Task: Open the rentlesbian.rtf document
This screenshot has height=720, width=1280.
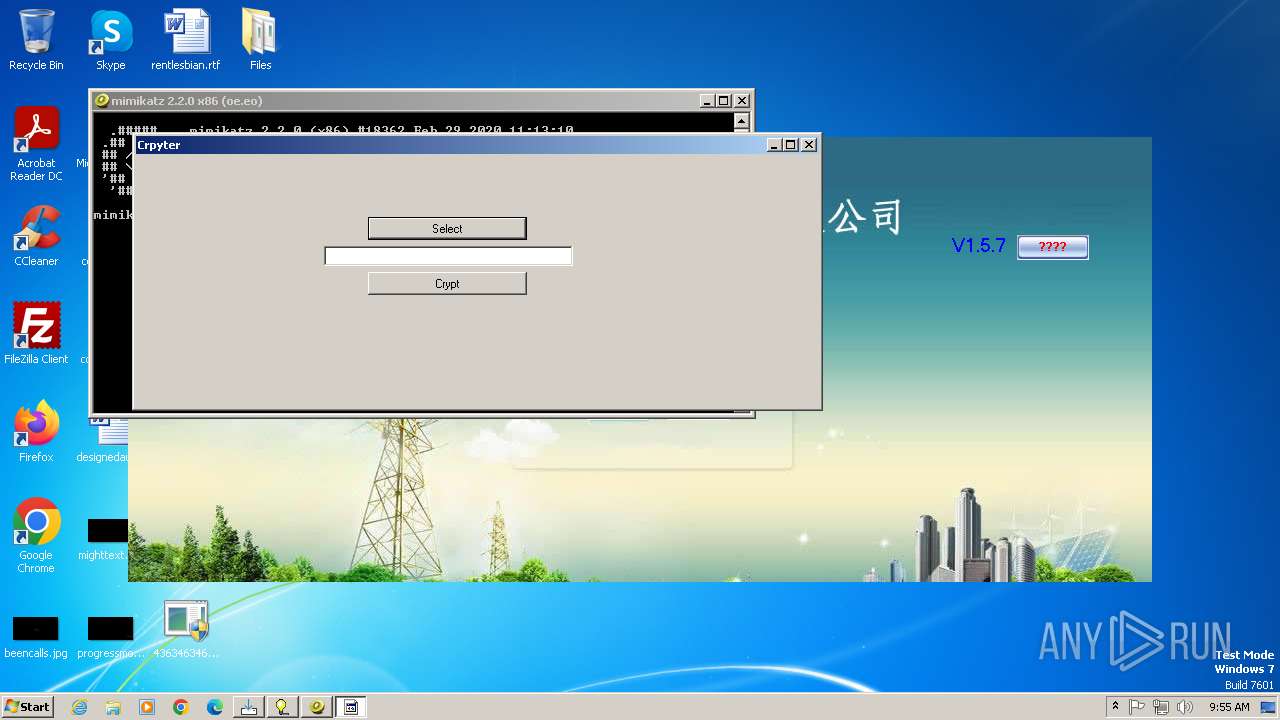Action: click(x=186, y=40)
